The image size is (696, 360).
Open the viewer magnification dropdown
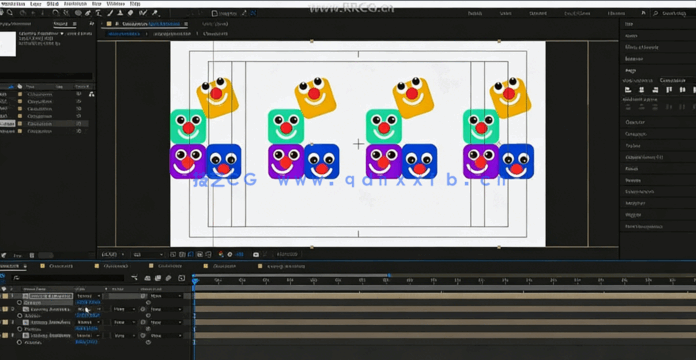[114, 254]
